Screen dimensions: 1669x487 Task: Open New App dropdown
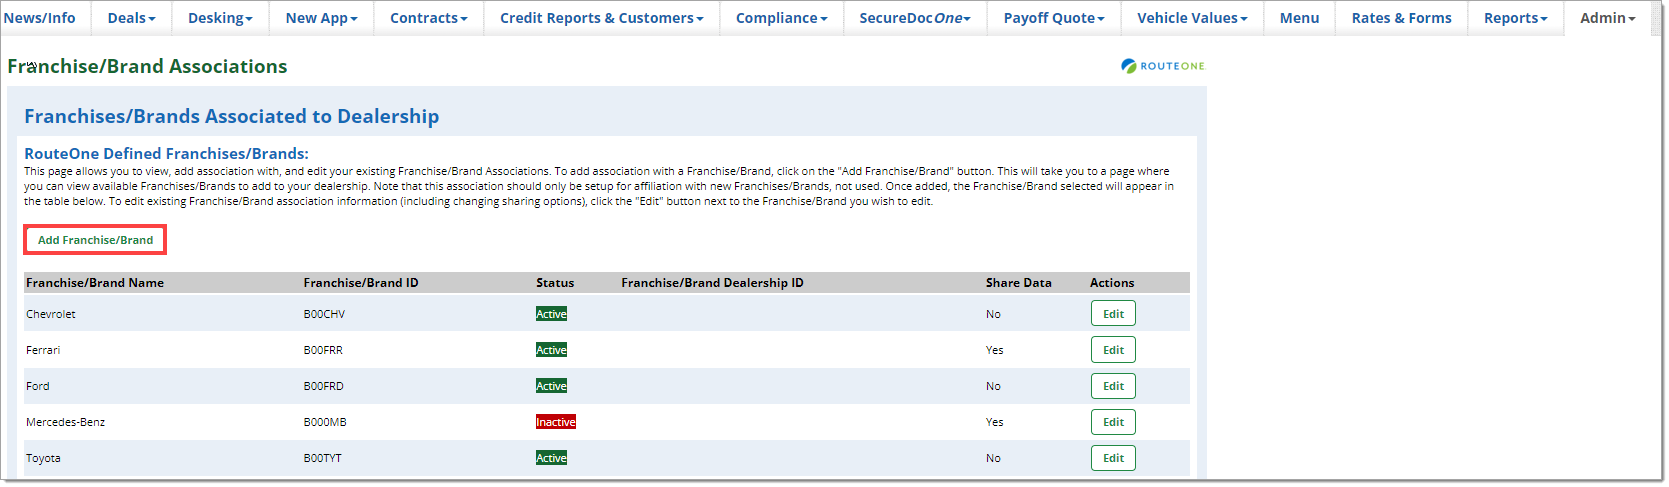(321, 18)
